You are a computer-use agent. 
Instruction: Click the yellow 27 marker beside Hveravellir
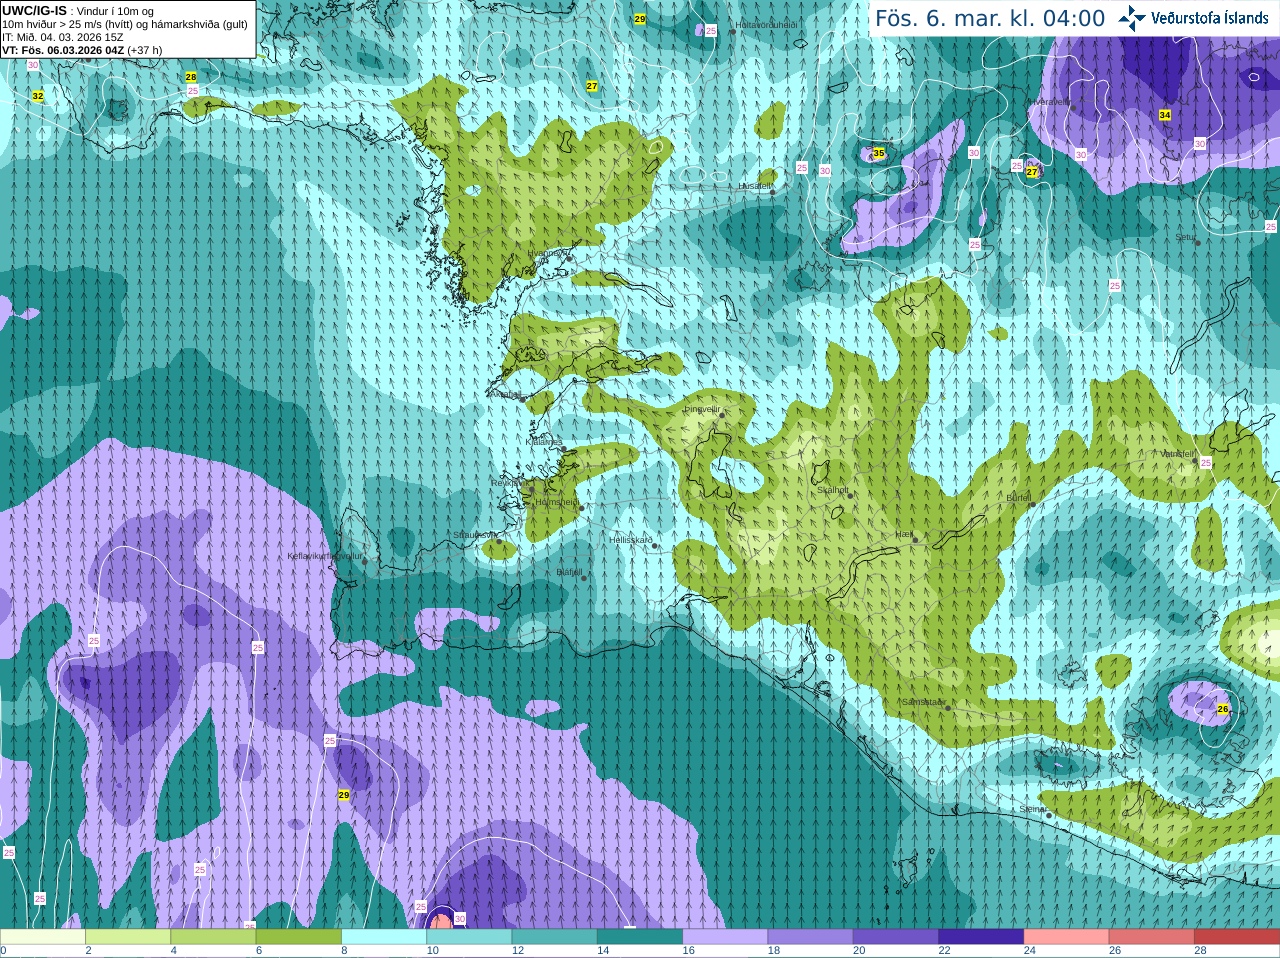tap(1032, 172)
